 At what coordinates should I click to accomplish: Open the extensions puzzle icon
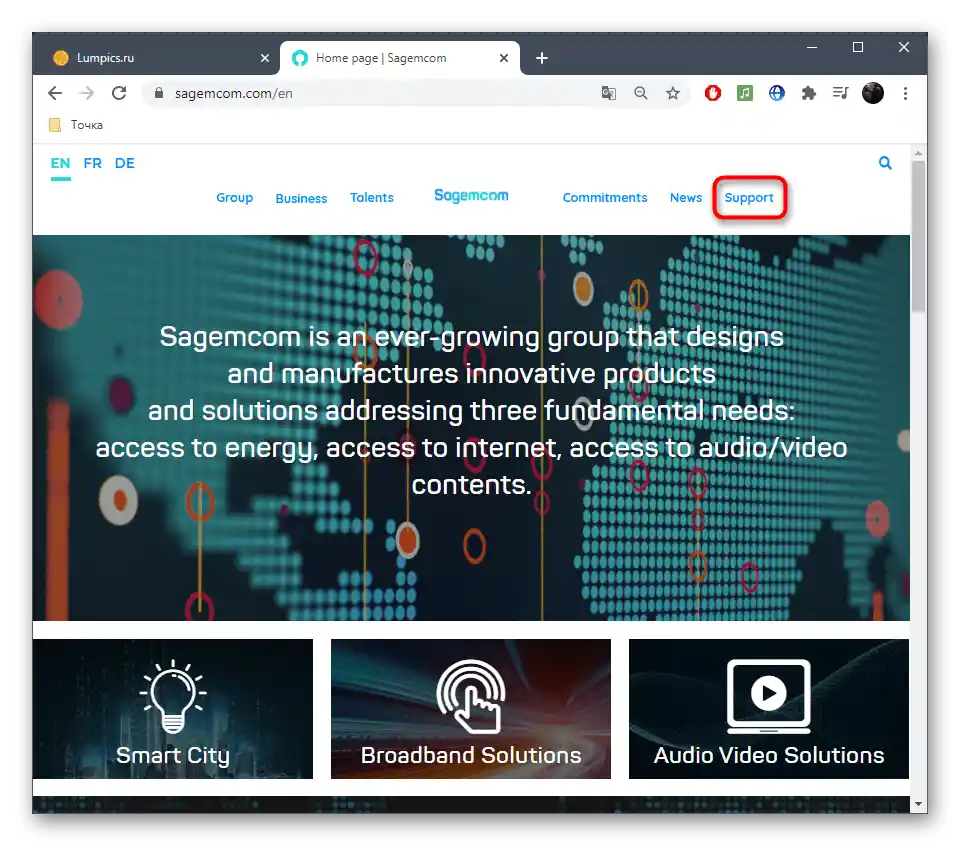[809, 93]
